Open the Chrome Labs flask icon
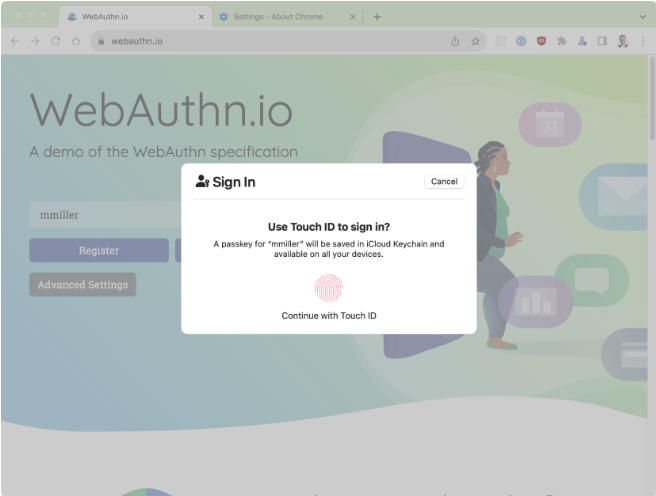Viewport: 656px width, 496px height. click(582, 41)
